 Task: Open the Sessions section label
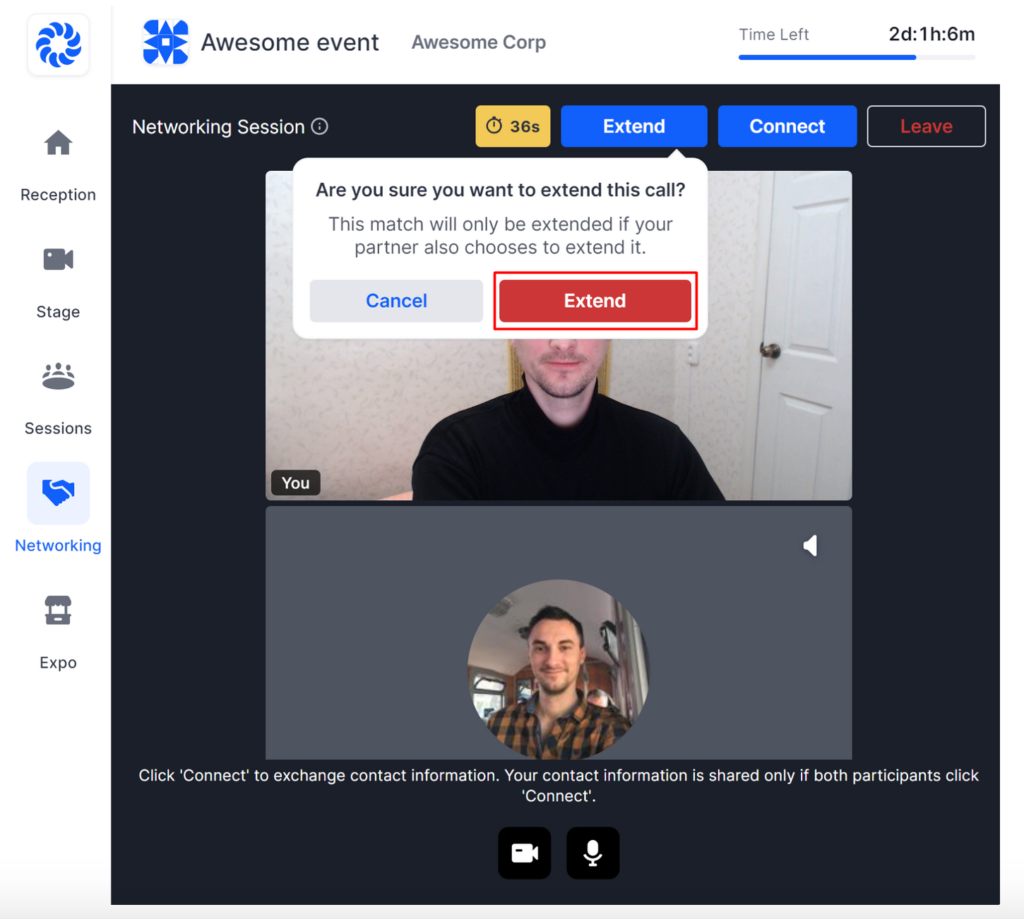click(58, 428)
